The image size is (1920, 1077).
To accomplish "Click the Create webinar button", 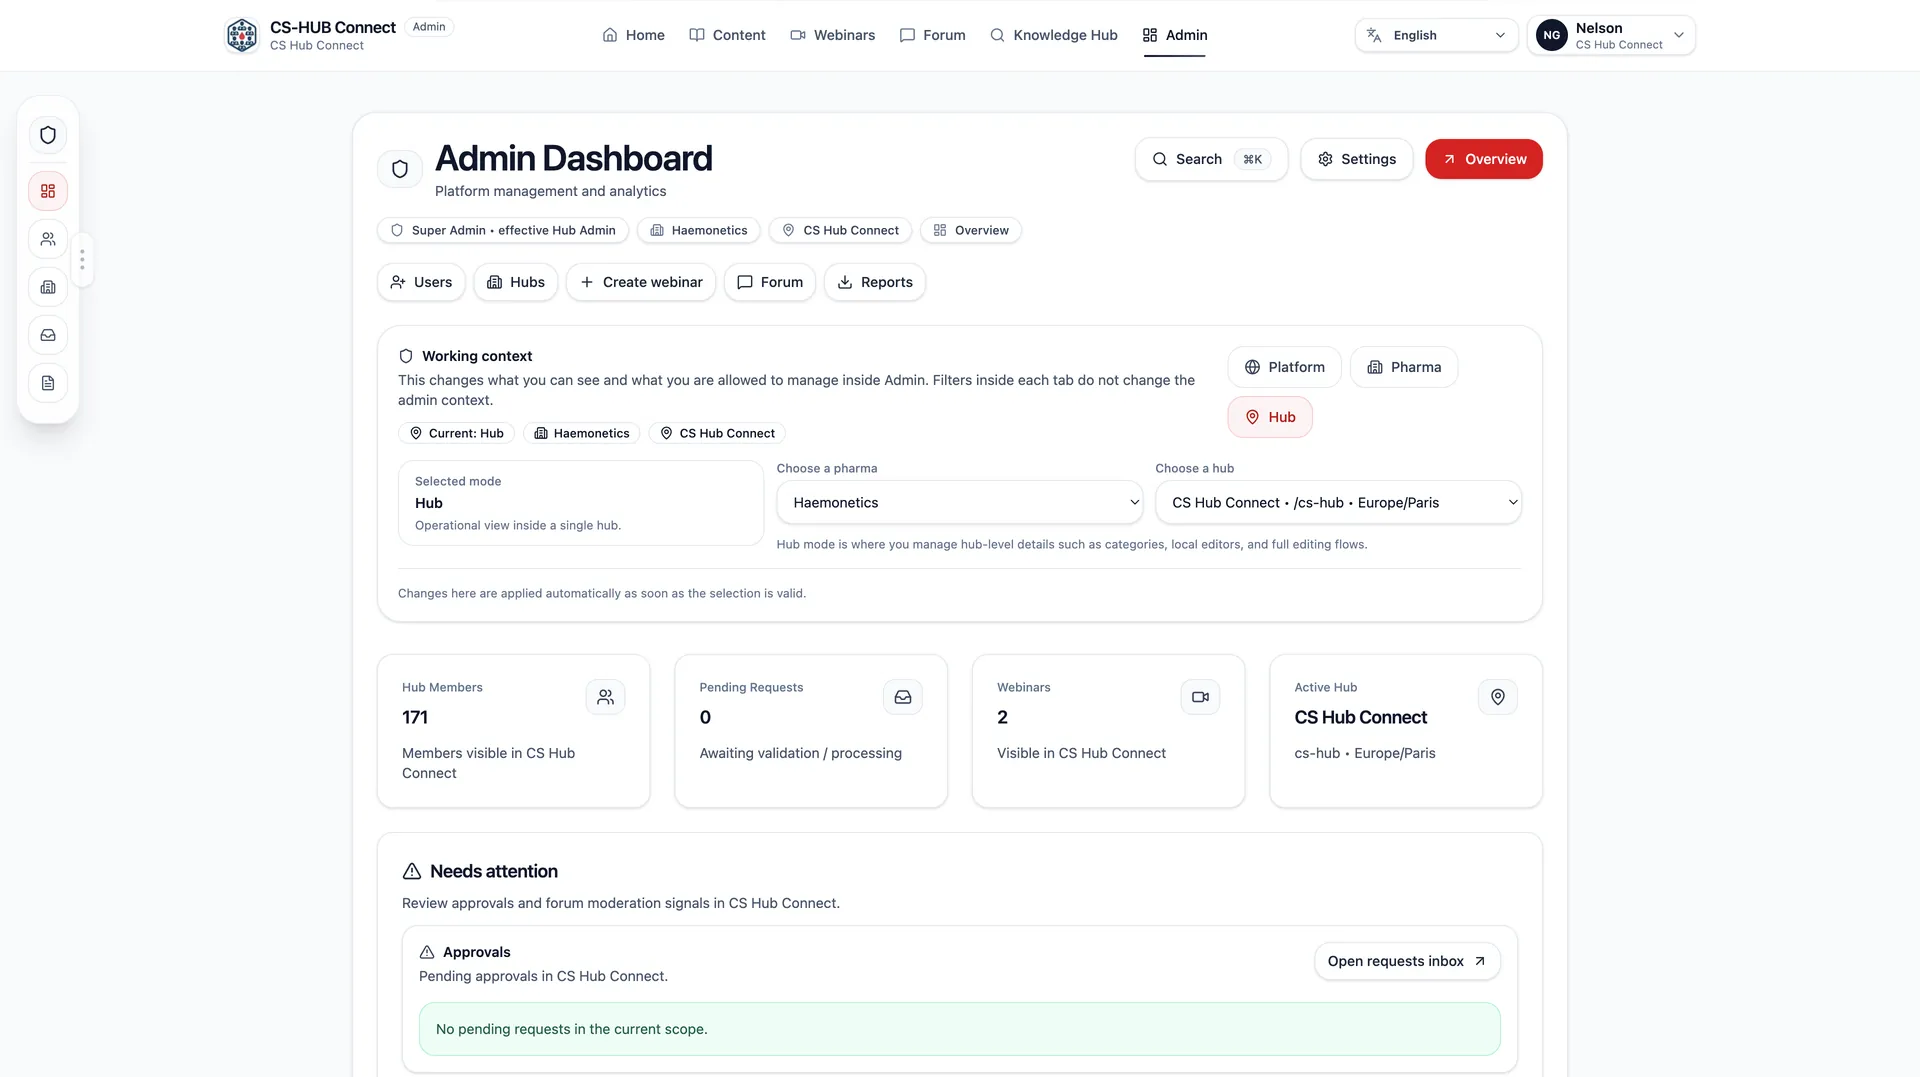I will click(x=641, y=282).
